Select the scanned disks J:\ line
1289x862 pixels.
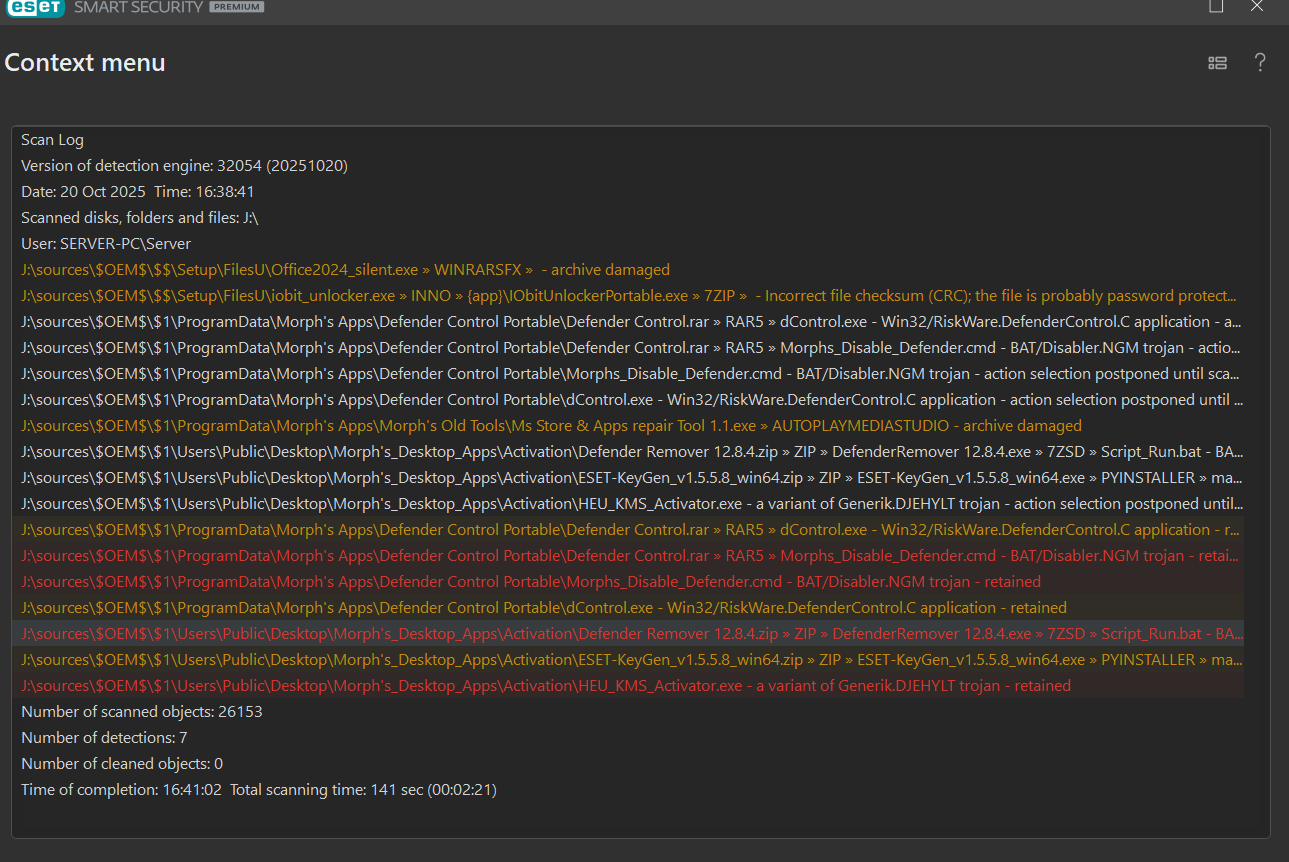(x=139, y=218)
